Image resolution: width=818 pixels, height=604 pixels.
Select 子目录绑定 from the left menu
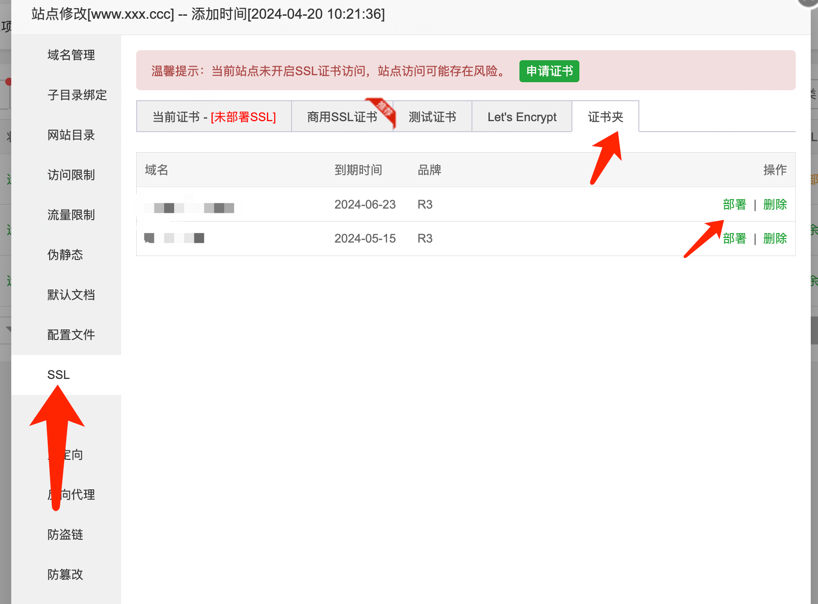point(77,95)
